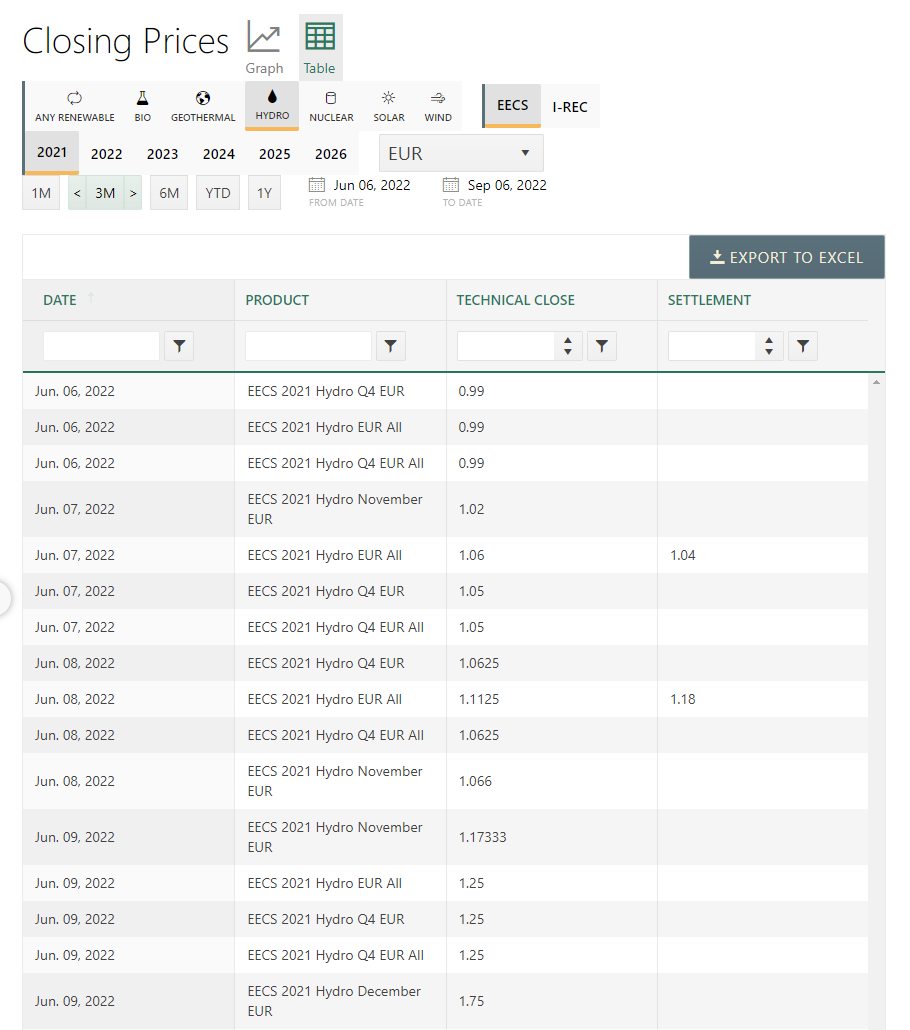The image size is (910, 1030).
Task: Choose the 2022 year tab
Action: point(106,154)
